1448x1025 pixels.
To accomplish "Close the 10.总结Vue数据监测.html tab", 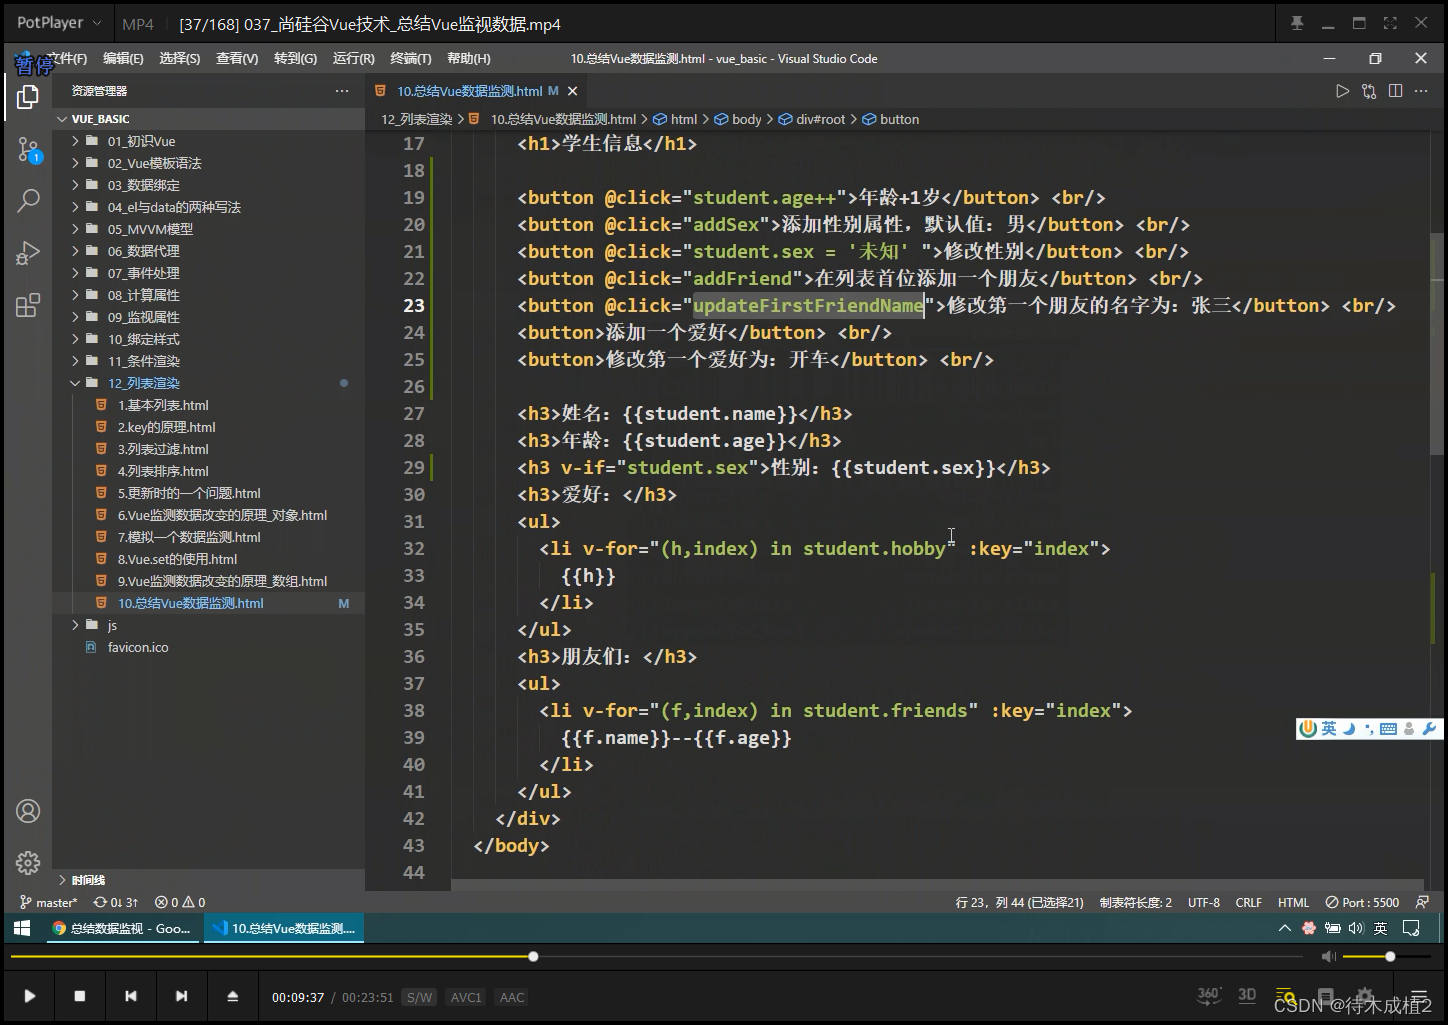I will [573, 91].
